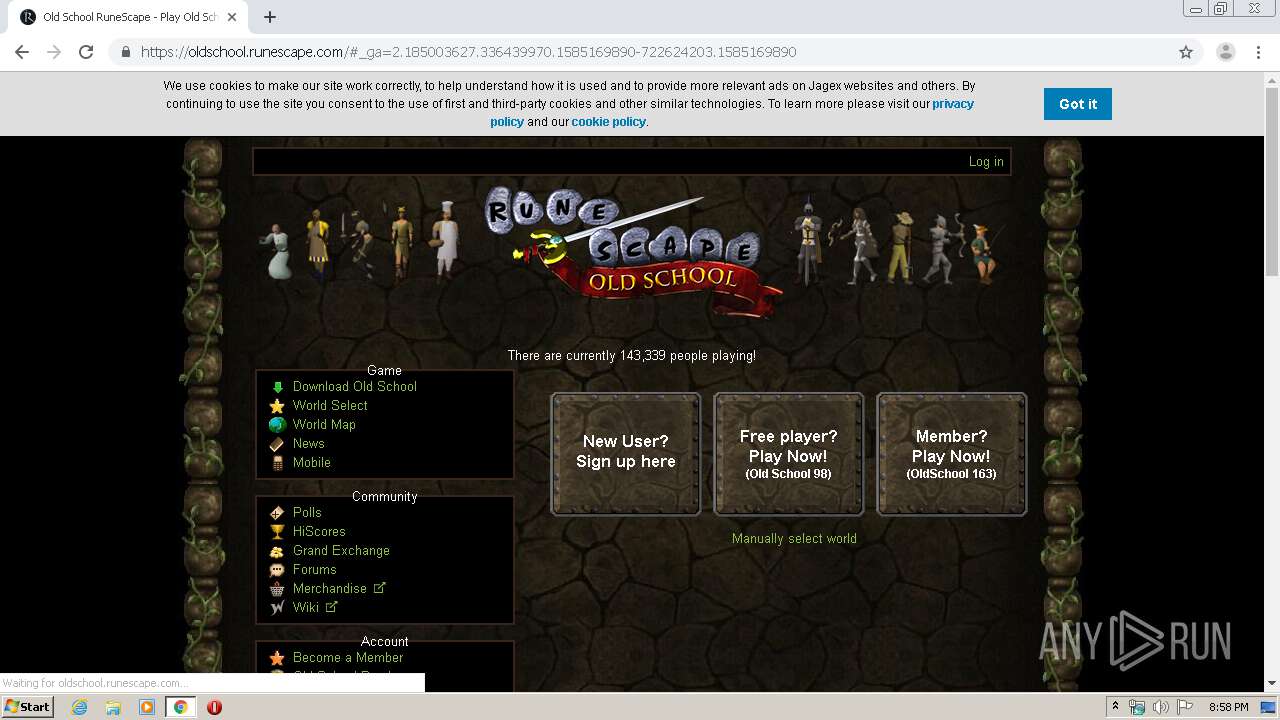Open Windows Media Player from taskbar
Viewport: 1280px width, 720px height.
[x=147, y=707]
